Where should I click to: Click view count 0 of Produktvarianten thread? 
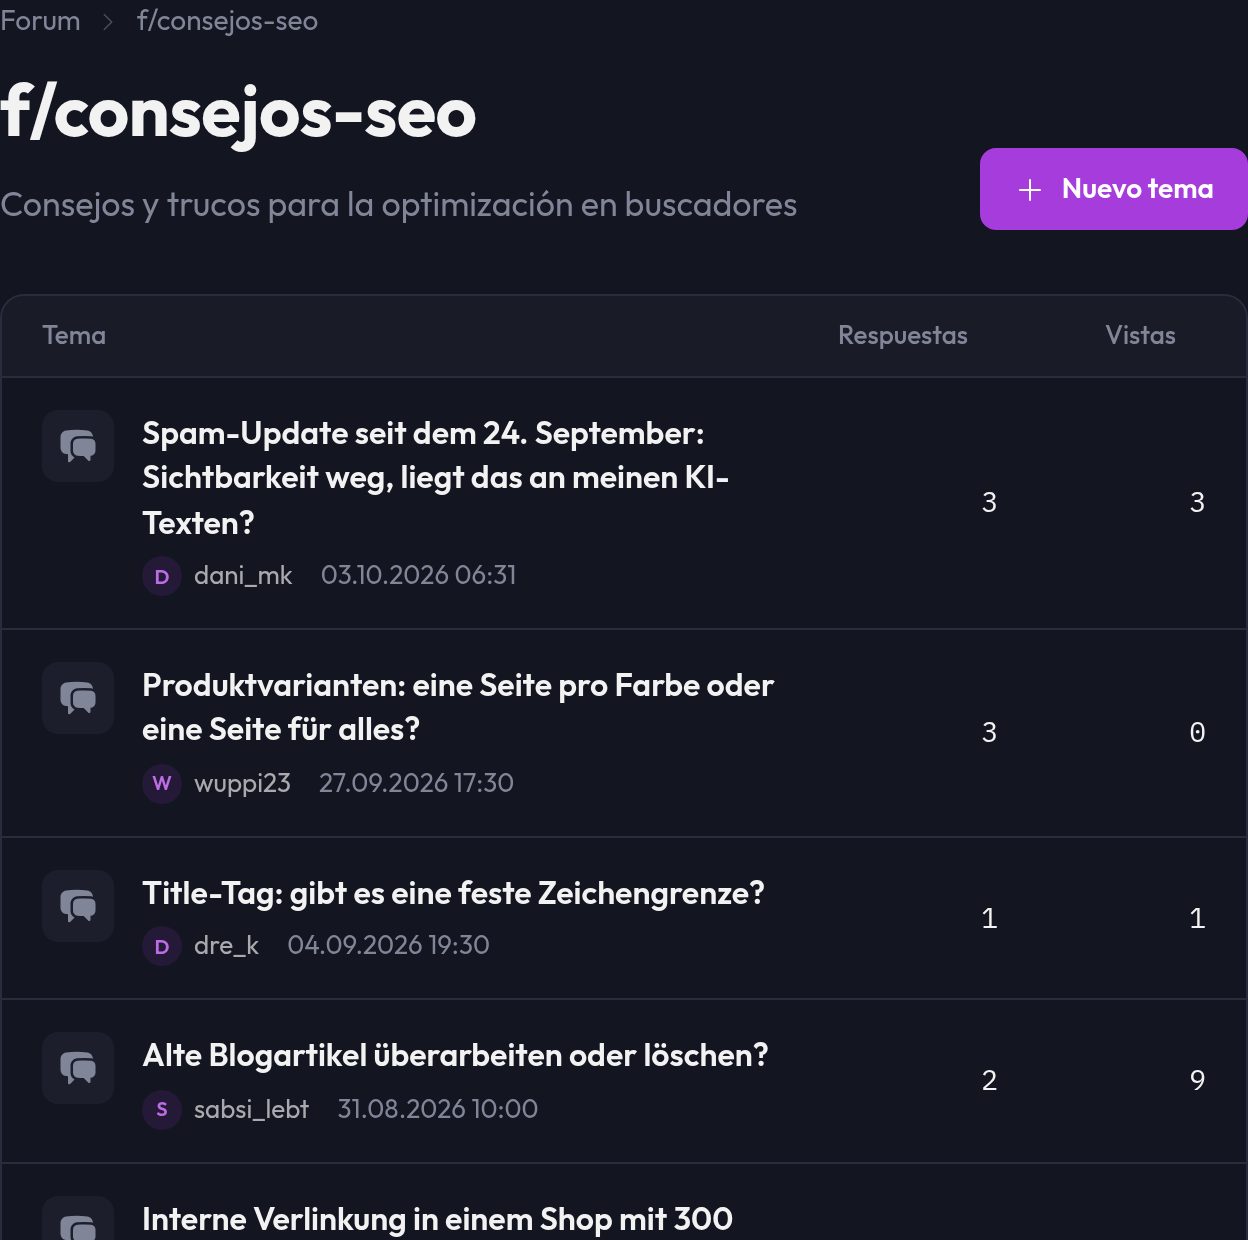(x=1197, y=732)
